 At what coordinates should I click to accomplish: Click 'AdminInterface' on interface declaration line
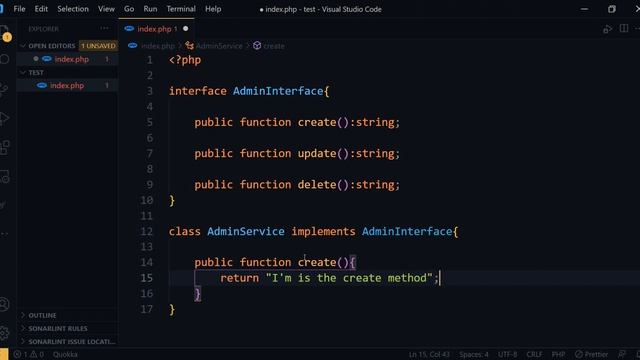coord(278,91)
